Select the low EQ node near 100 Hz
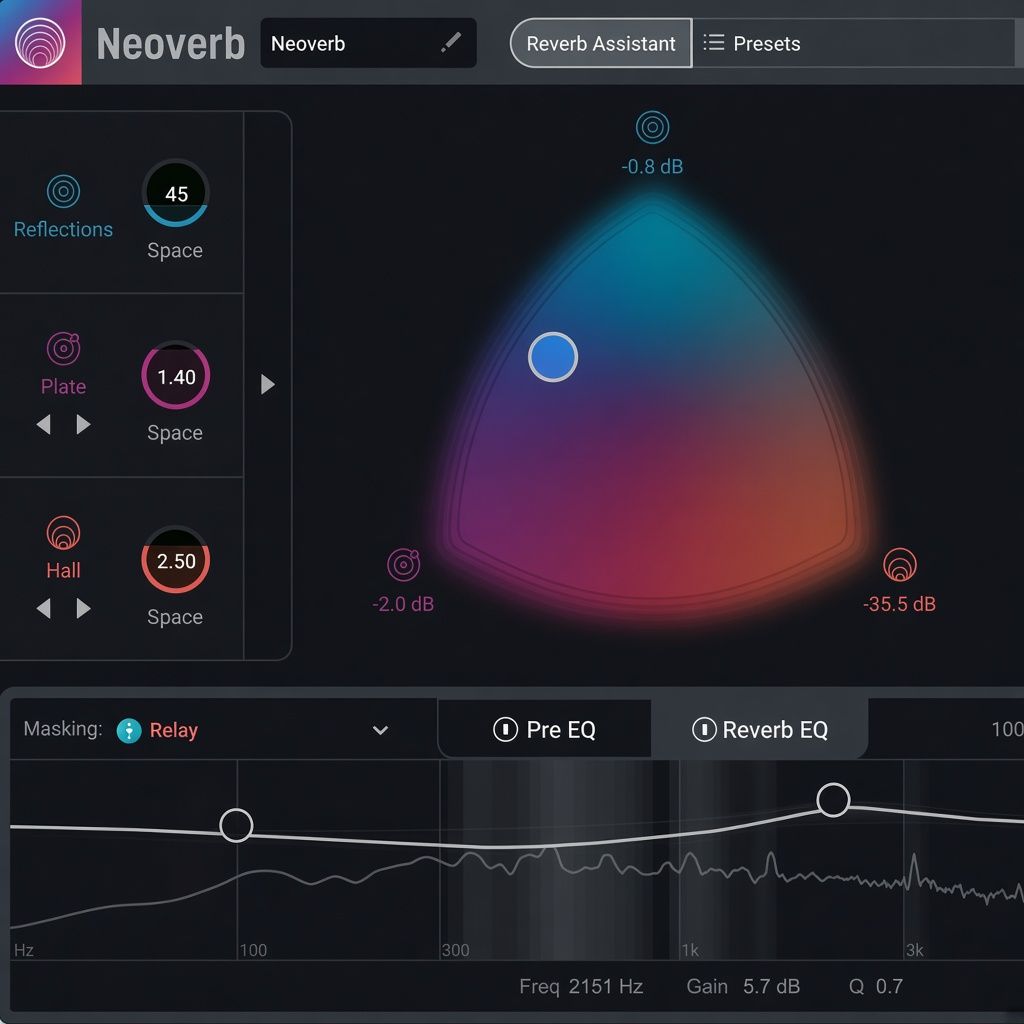 (236, 825)
